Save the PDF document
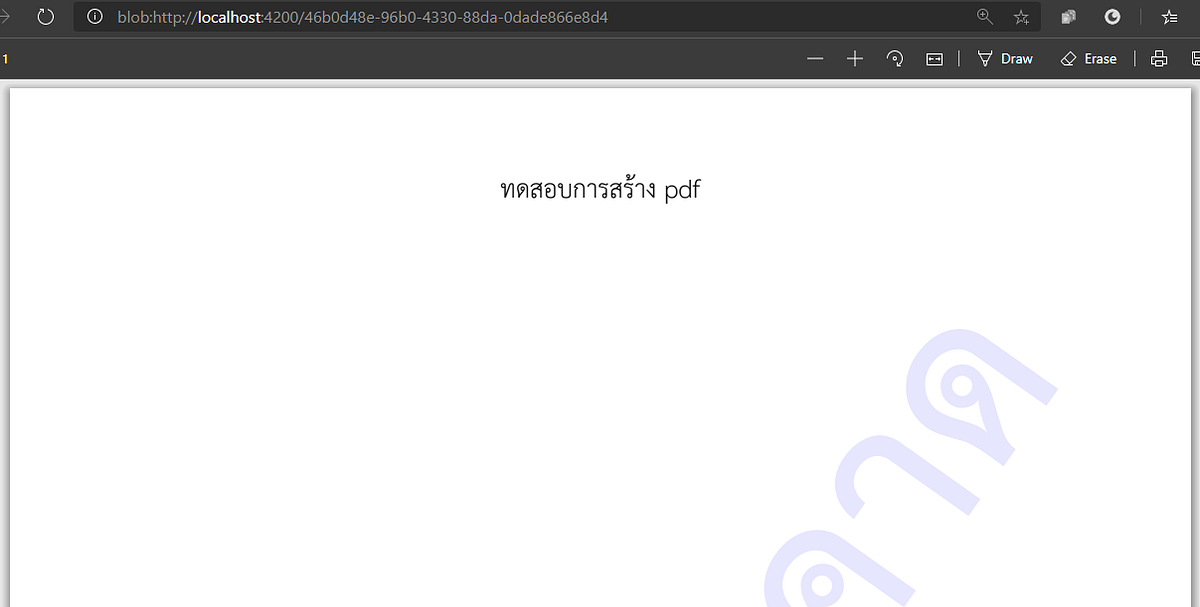Screen dimensions: 1200x607 click(1196, 58)
